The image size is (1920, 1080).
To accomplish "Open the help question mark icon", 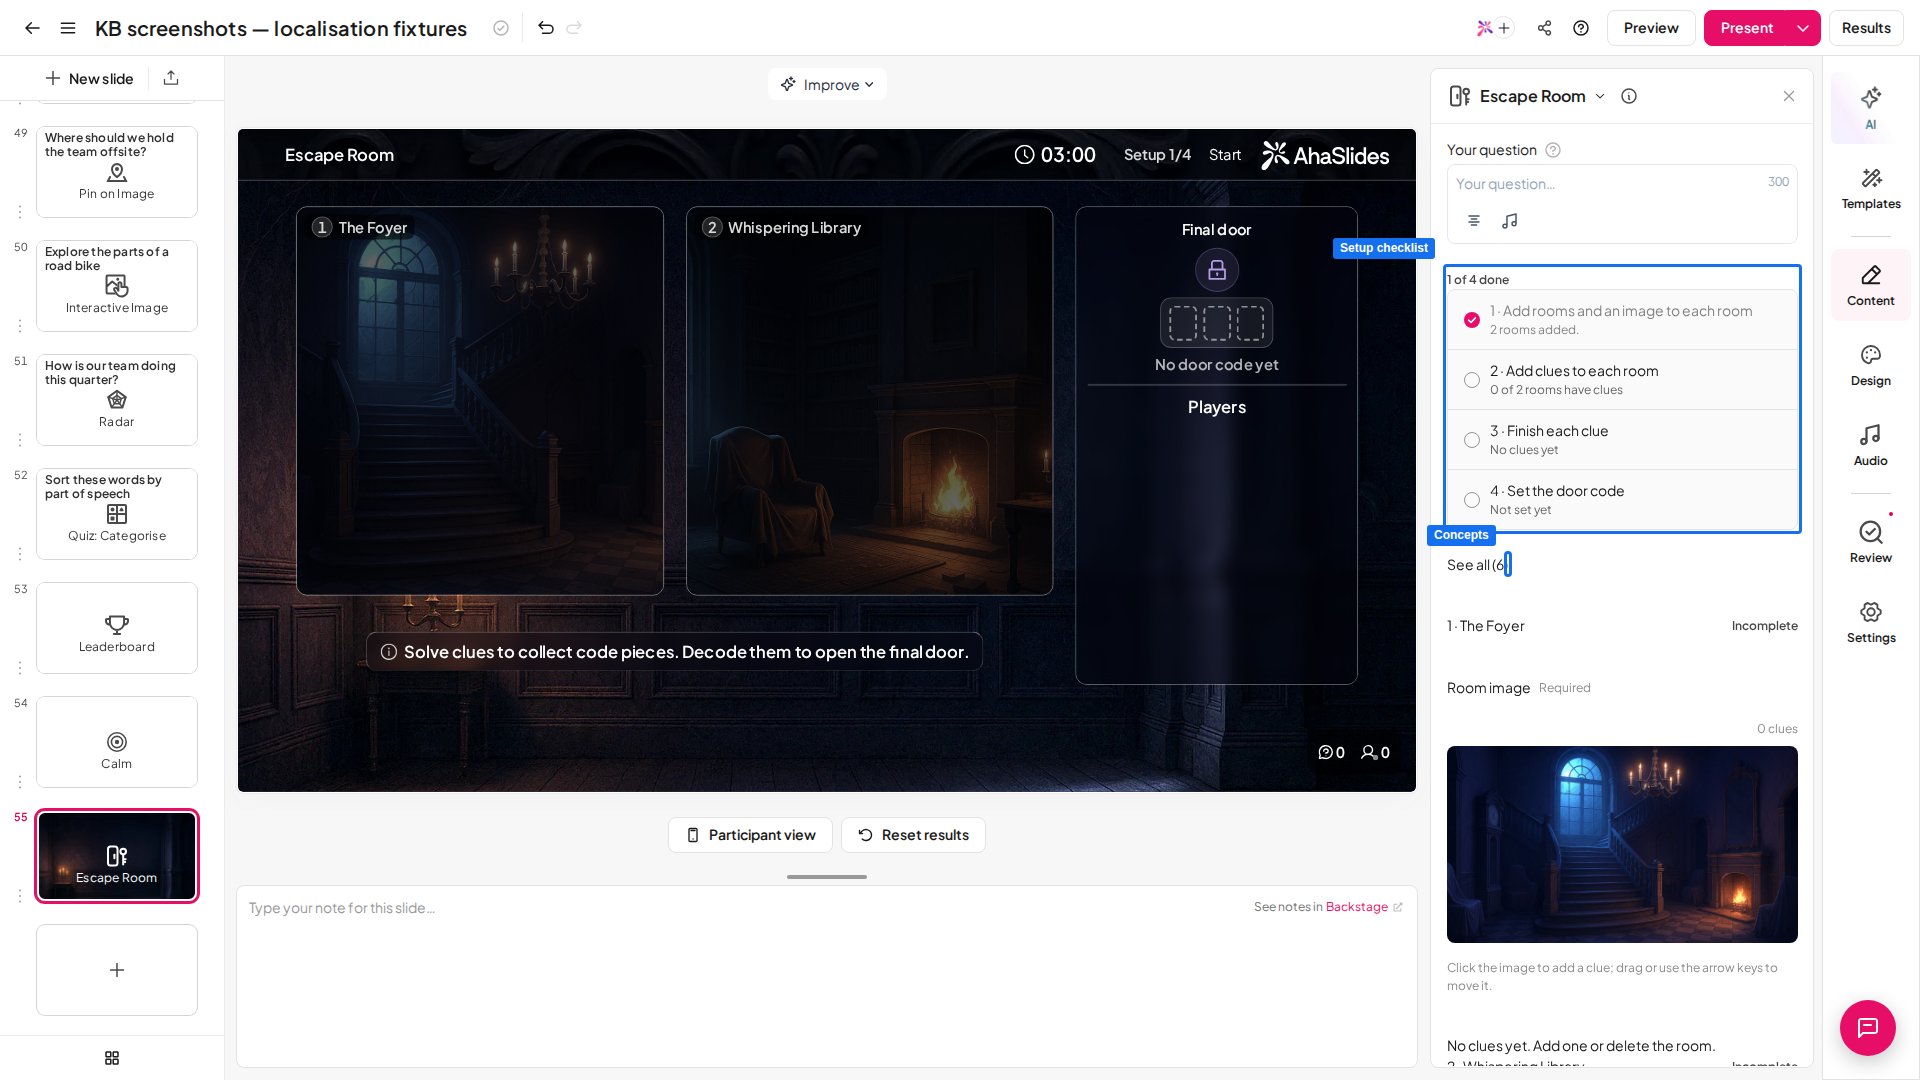I will (1581, 28).
